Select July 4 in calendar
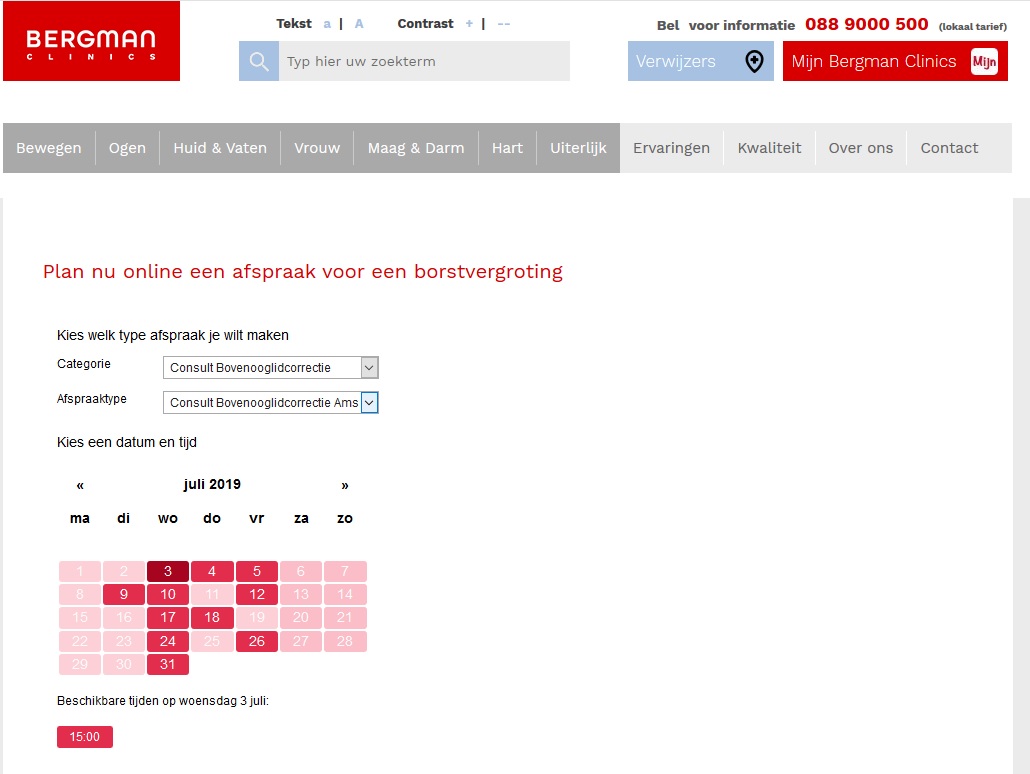1030x774 pixels. pyautogui.click(x=212, y=571)
